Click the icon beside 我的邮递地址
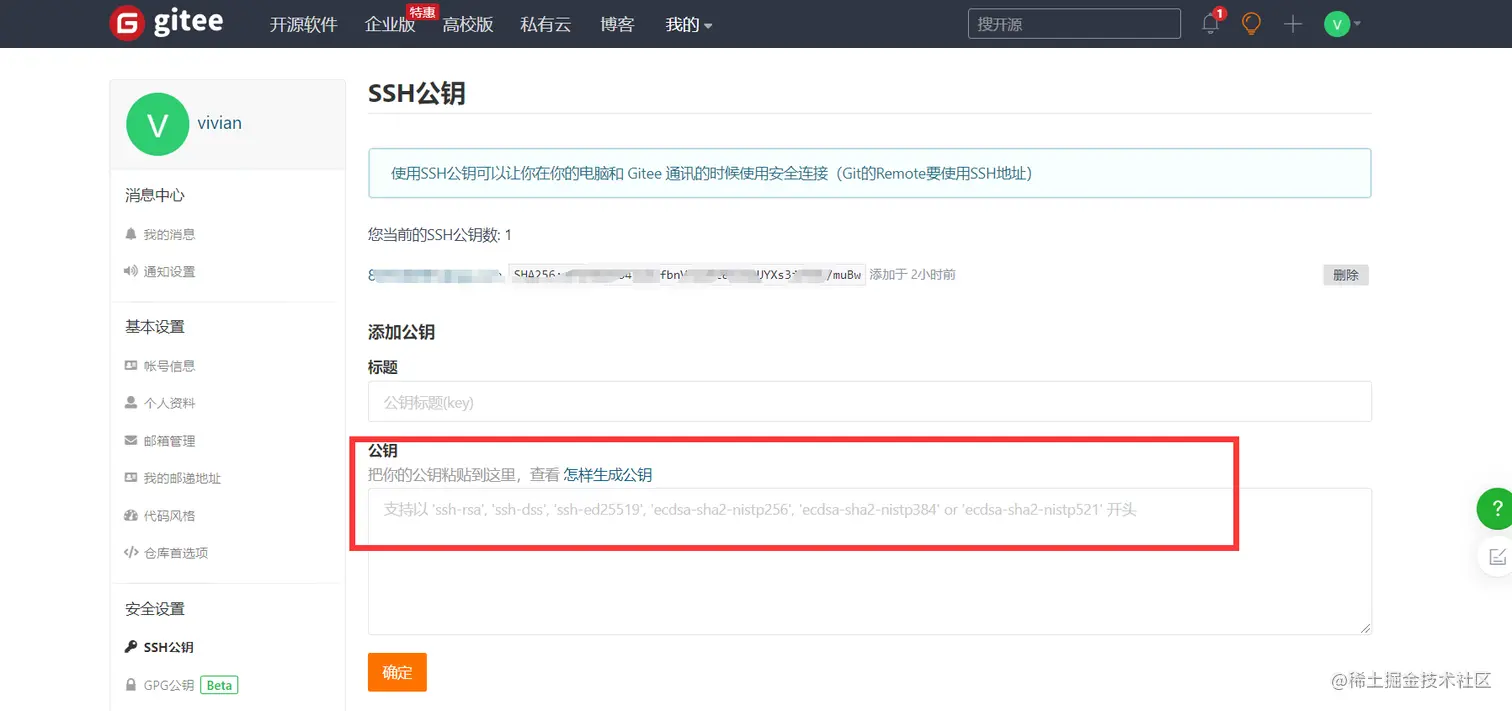 (130, 478)
